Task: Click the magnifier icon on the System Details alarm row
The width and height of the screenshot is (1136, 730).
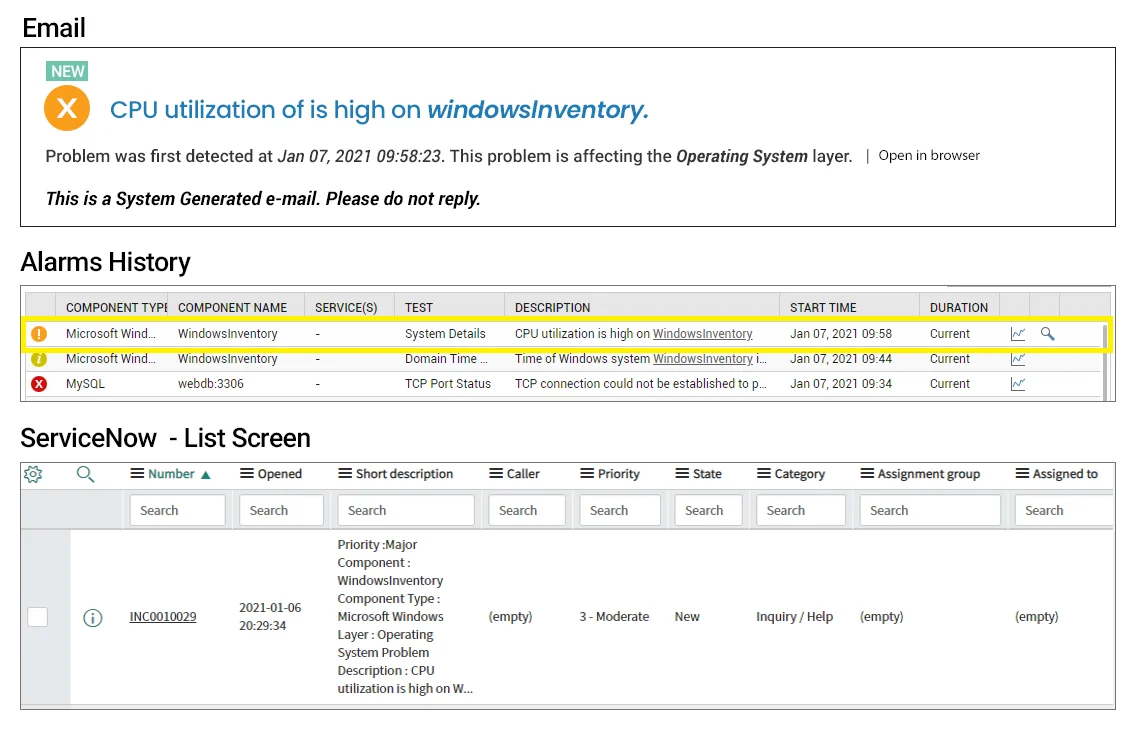Action: (x=1048, y=334)
